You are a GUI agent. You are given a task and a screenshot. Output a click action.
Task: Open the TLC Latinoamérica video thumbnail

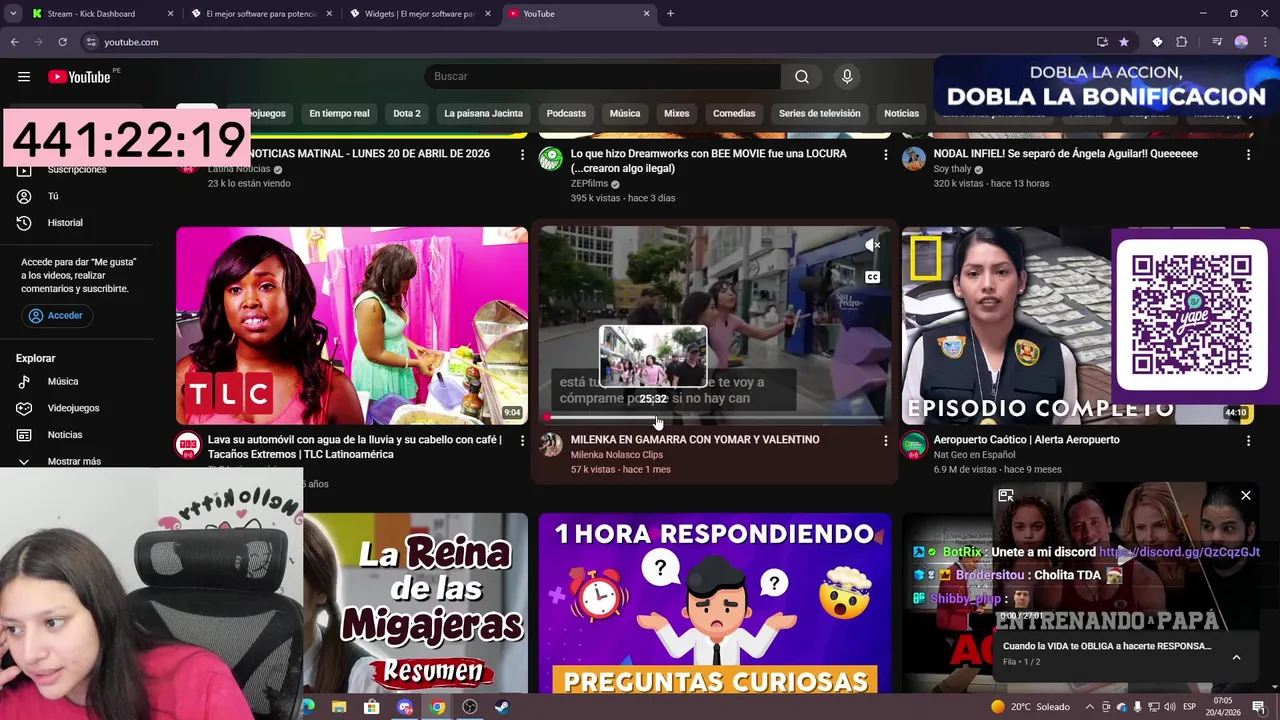(x=352, y=326)
